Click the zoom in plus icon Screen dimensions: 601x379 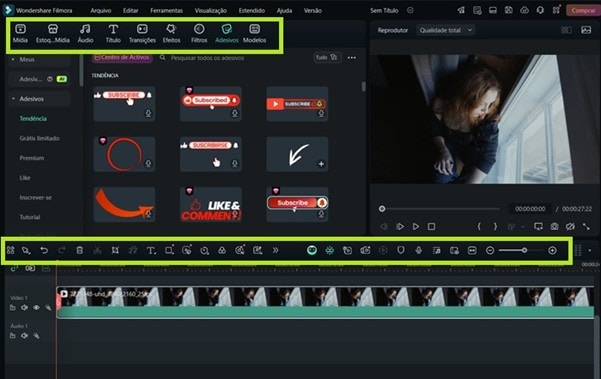click(552, 250)
